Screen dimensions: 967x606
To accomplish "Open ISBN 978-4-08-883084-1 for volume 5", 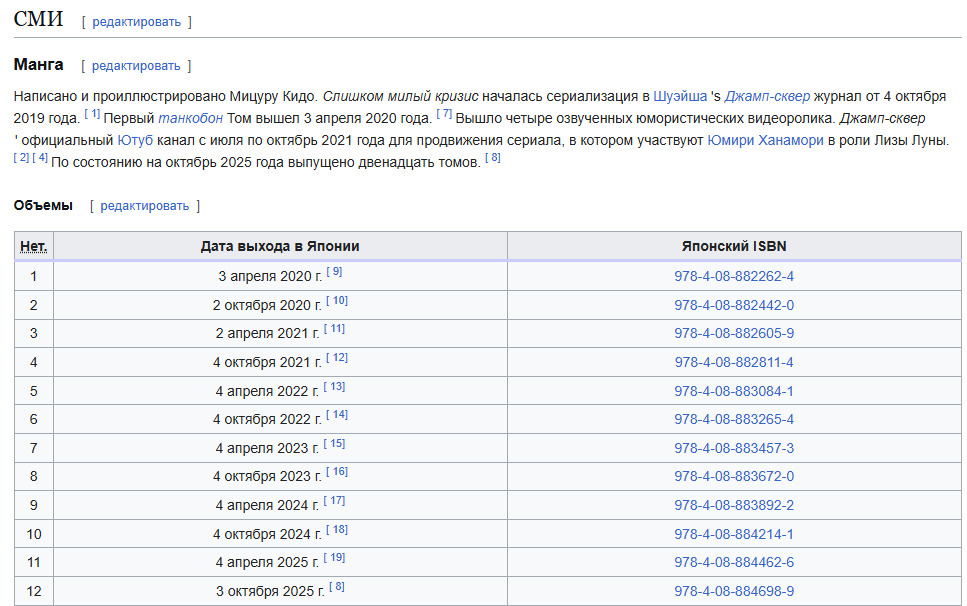I will click(x=734, y=391).
